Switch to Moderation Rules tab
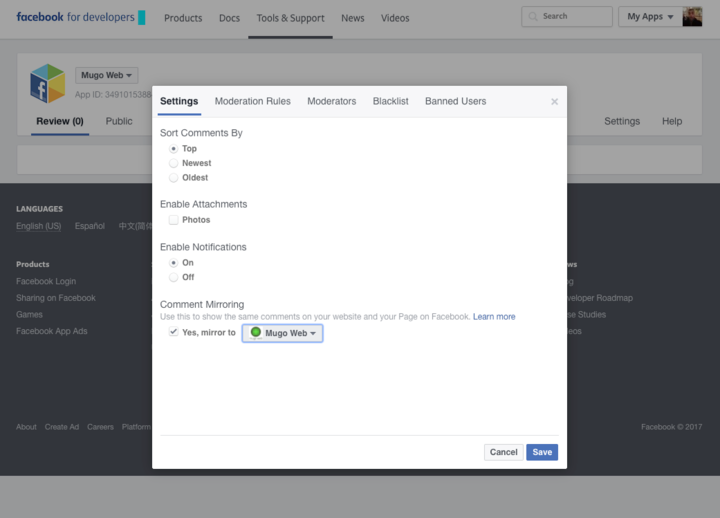Viewport: 720px width, 518px height. pyautogui.click(x=253, y=101)
